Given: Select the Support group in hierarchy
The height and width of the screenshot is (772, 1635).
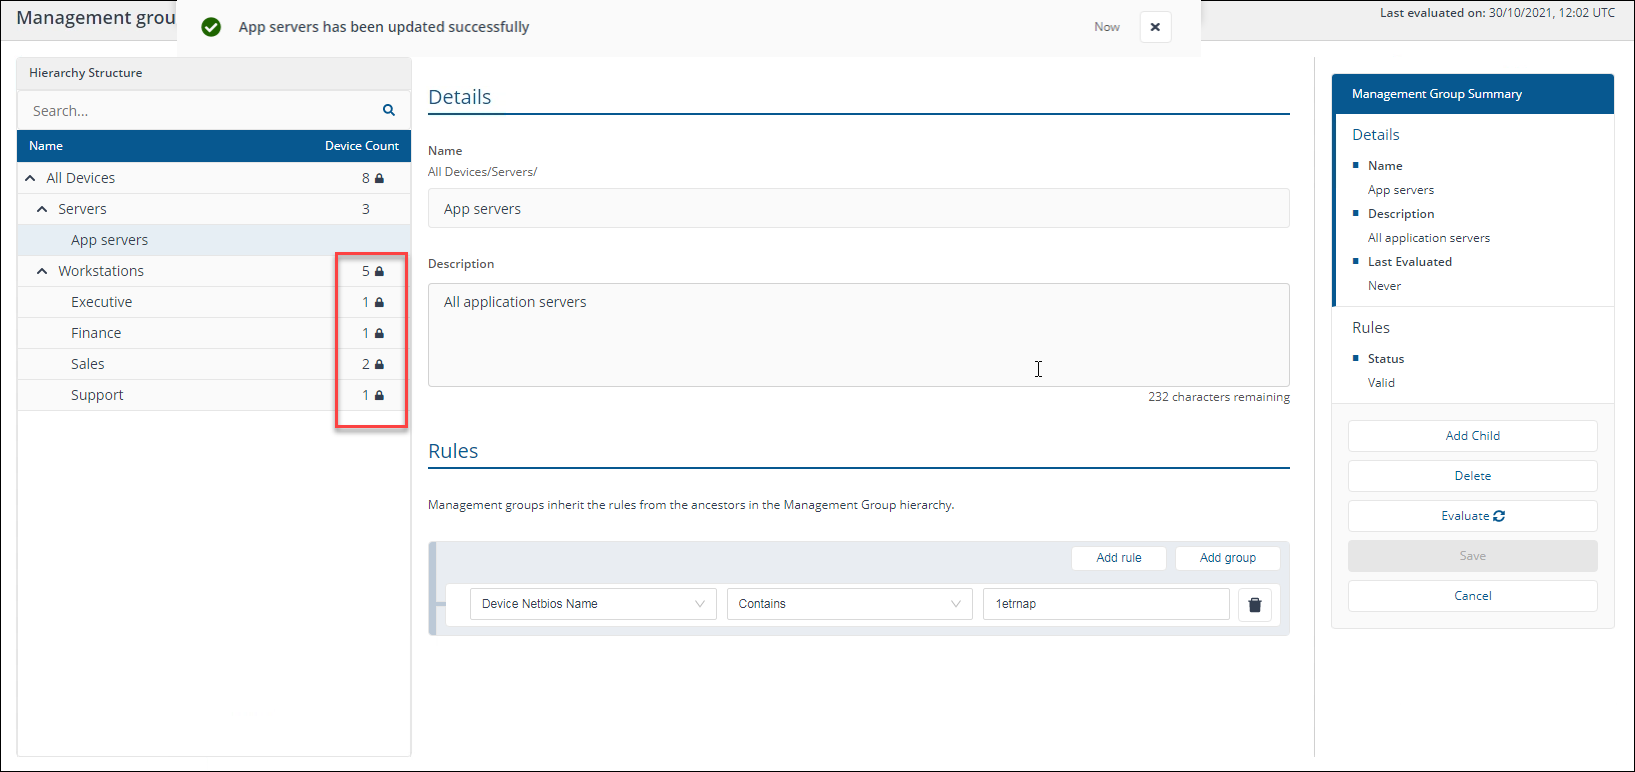Looking at the screenshot, I should point(97,395).
